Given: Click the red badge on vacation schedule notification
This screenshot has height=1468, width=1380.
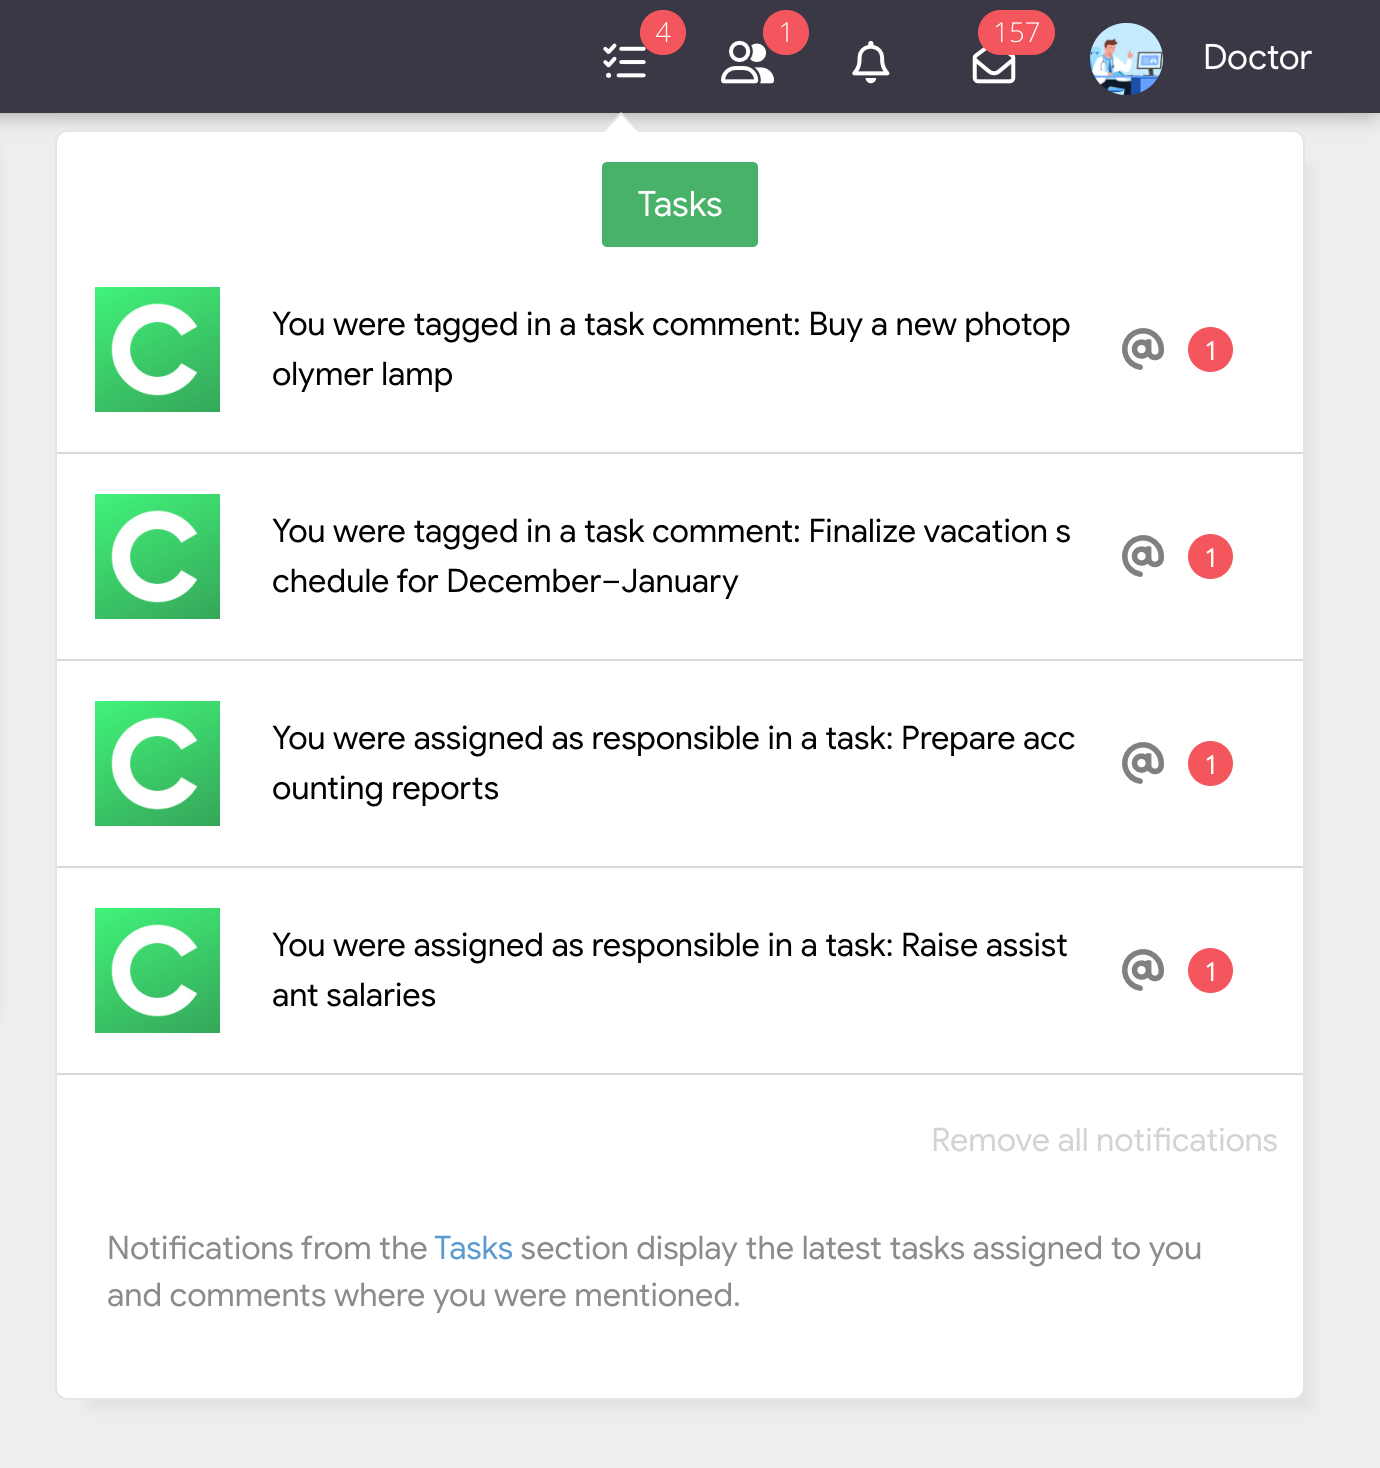Looking at the screenshot, I should (x=1210, y=557).
